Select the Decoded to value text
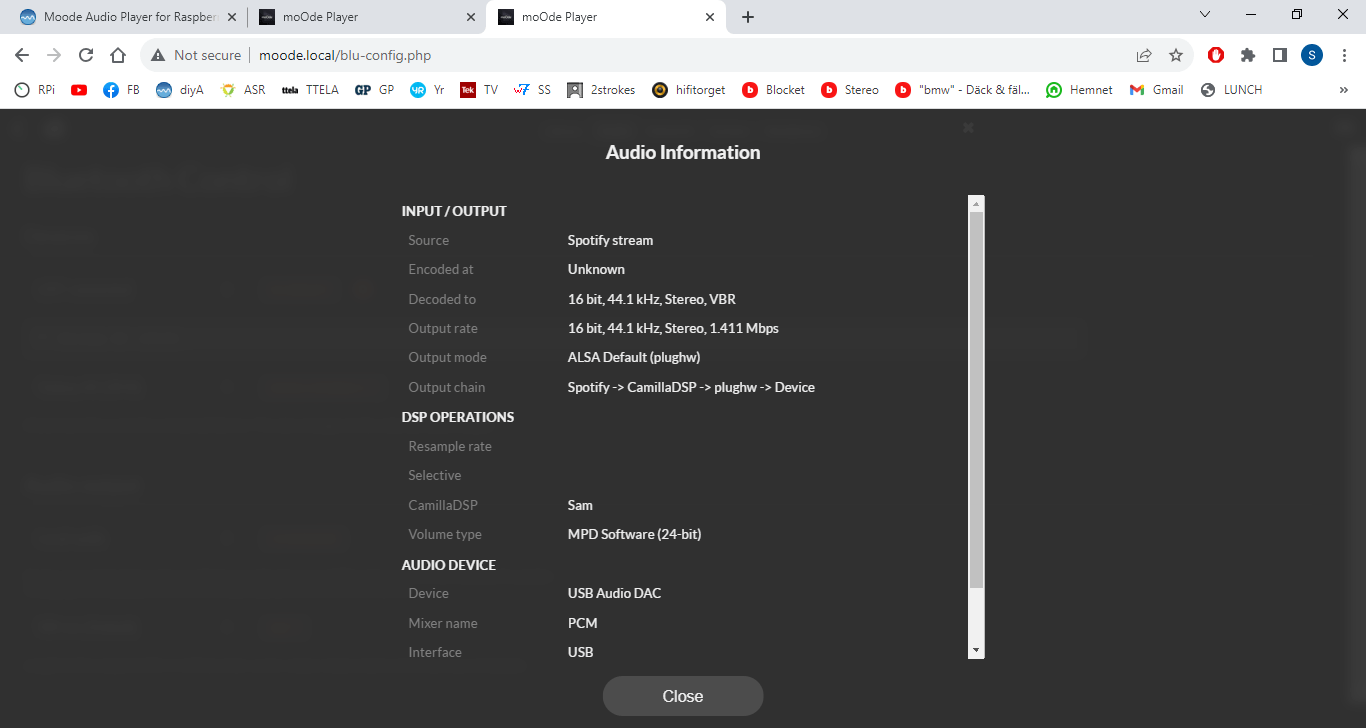 (652, 299)
